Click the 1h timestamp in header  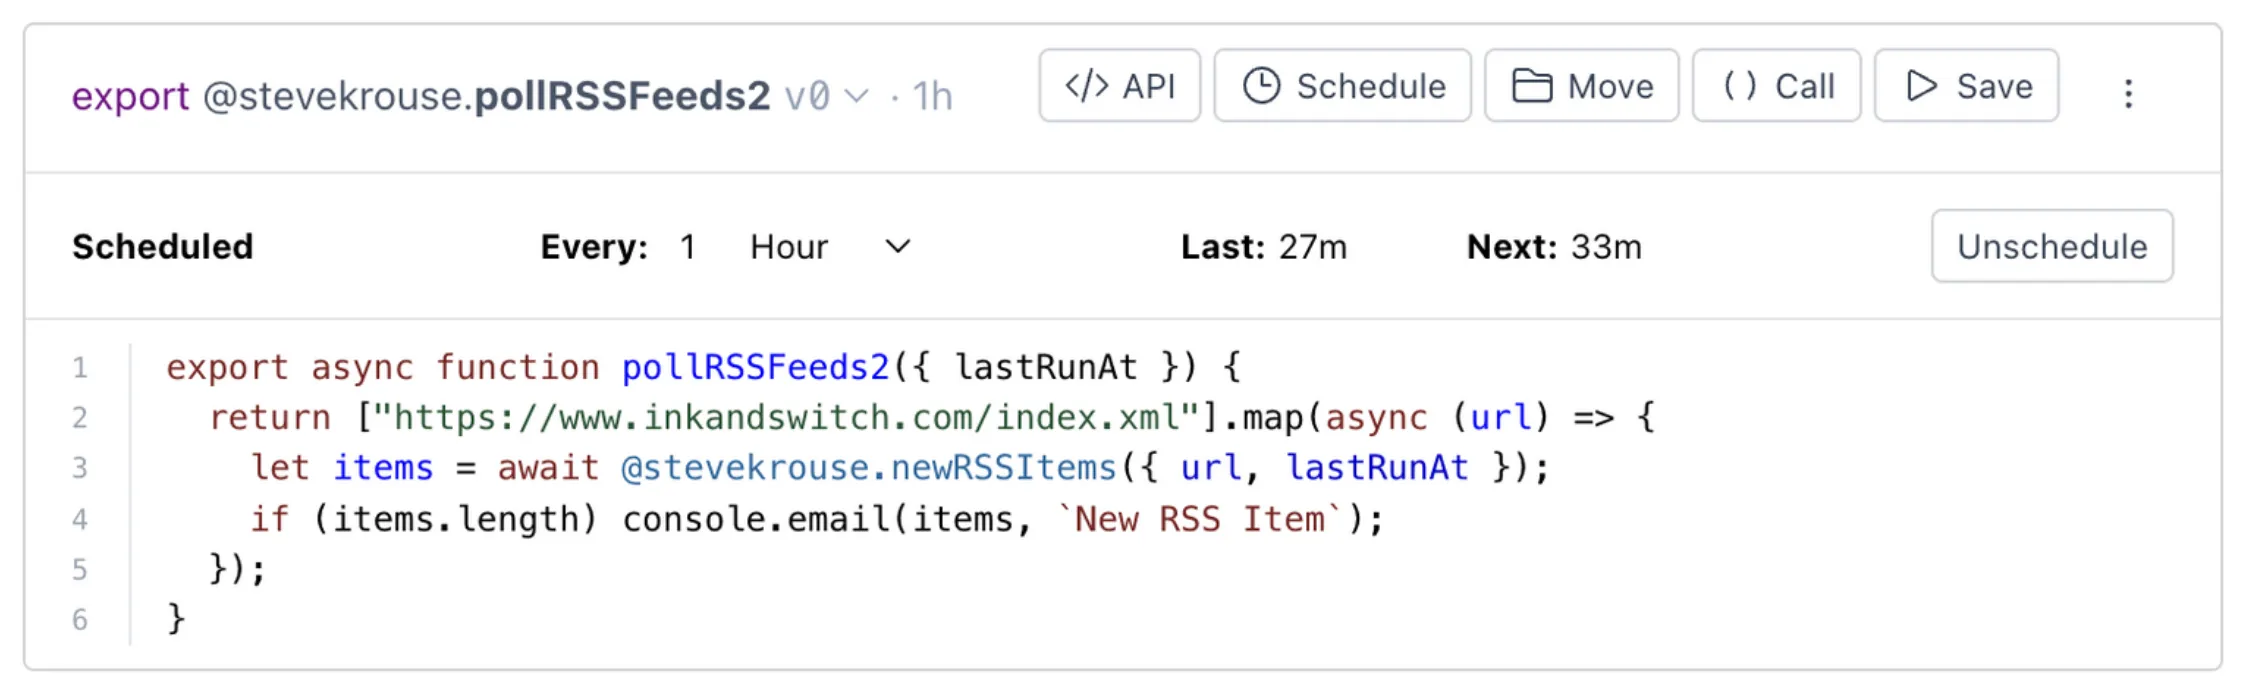932,97
